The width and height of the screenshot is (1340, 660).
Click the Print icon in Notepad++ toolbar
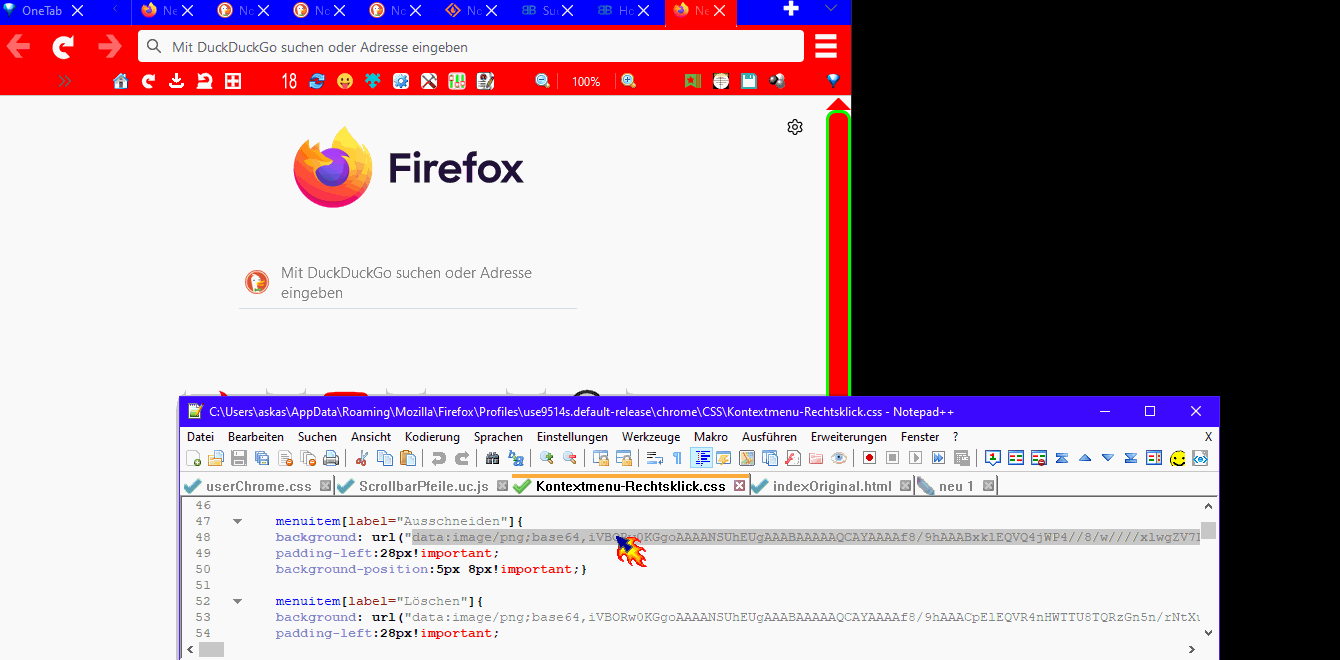coord(331,458)
